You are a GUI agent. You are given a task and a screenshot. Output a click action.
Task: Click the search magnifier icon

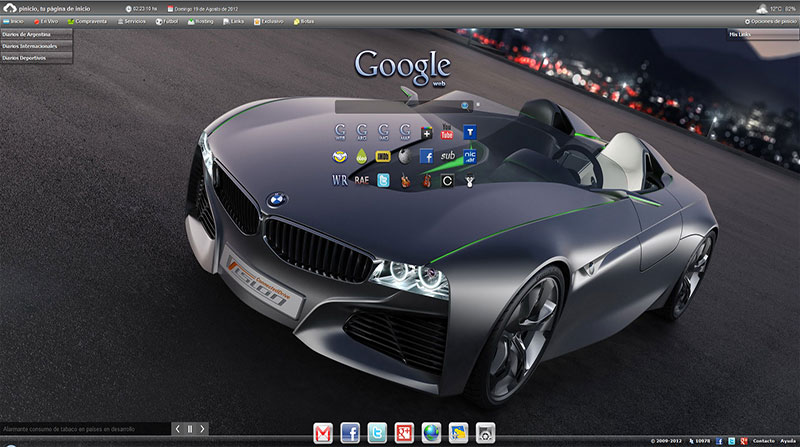[465, 105]
